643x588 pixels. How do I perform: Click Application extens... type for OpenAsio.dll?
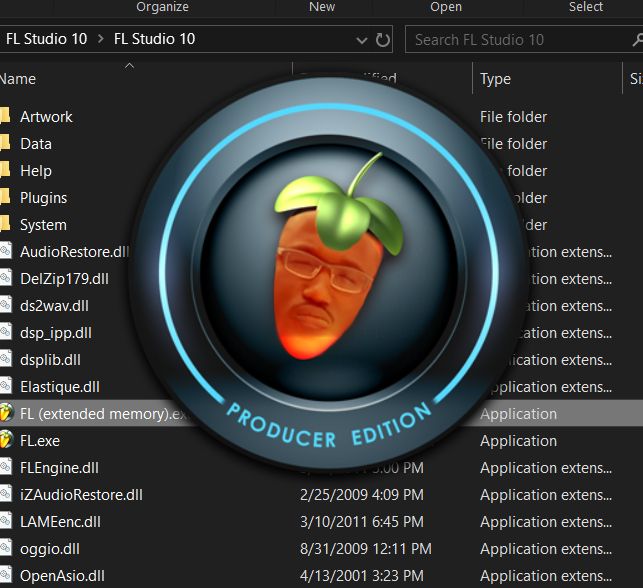click(546, 576)
